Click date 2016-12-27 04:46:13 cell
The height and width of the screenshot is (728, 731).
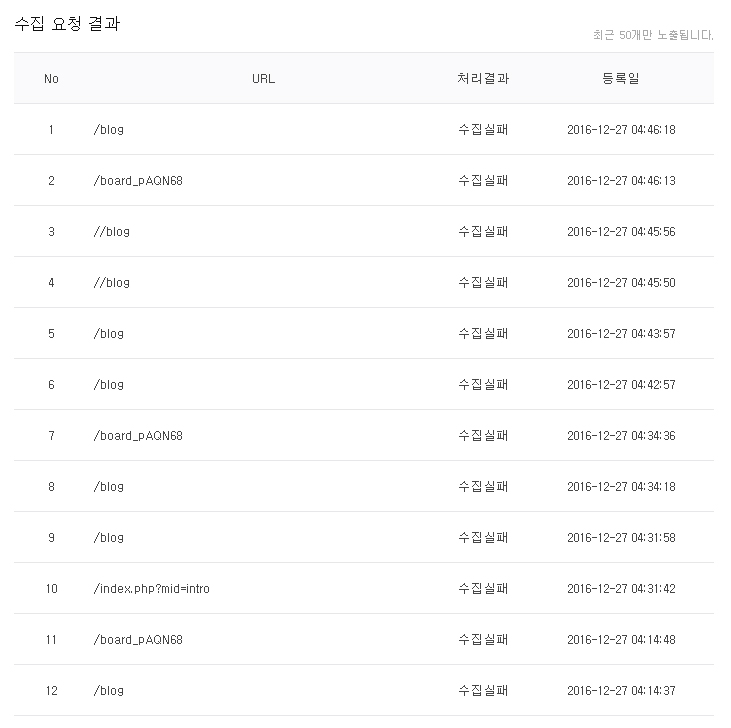[621, 180]
